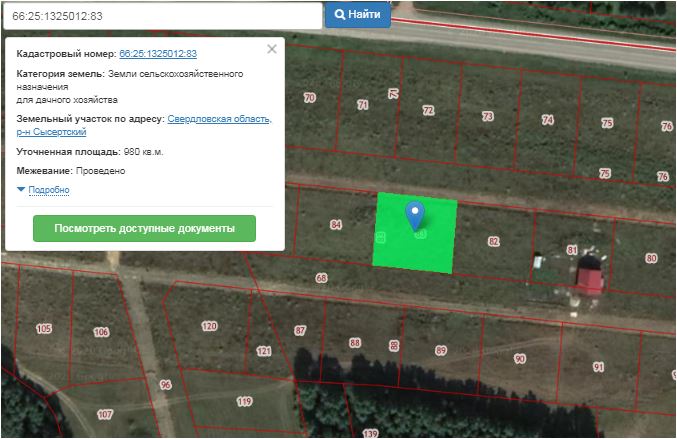Select parcel number 82 on the map
This screenshot has height=439, width=677.
(493, 241)
